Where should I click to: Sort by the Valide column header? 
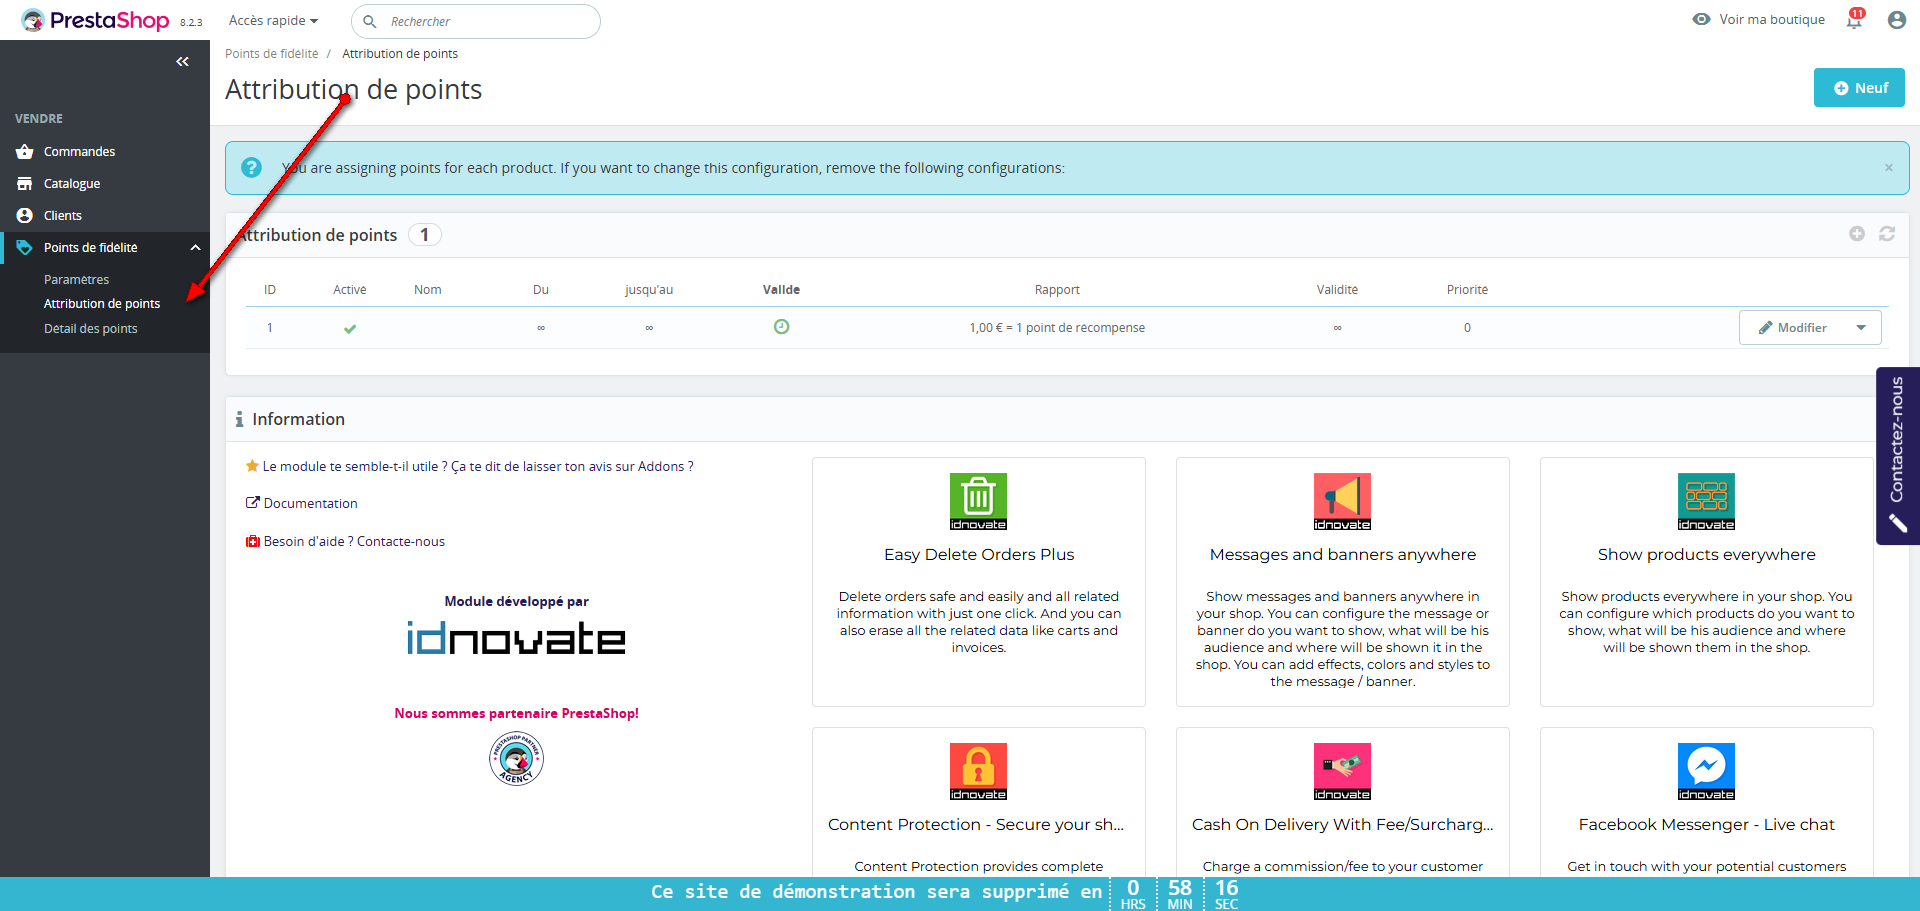pyautogui.click(x=781, y=290)
